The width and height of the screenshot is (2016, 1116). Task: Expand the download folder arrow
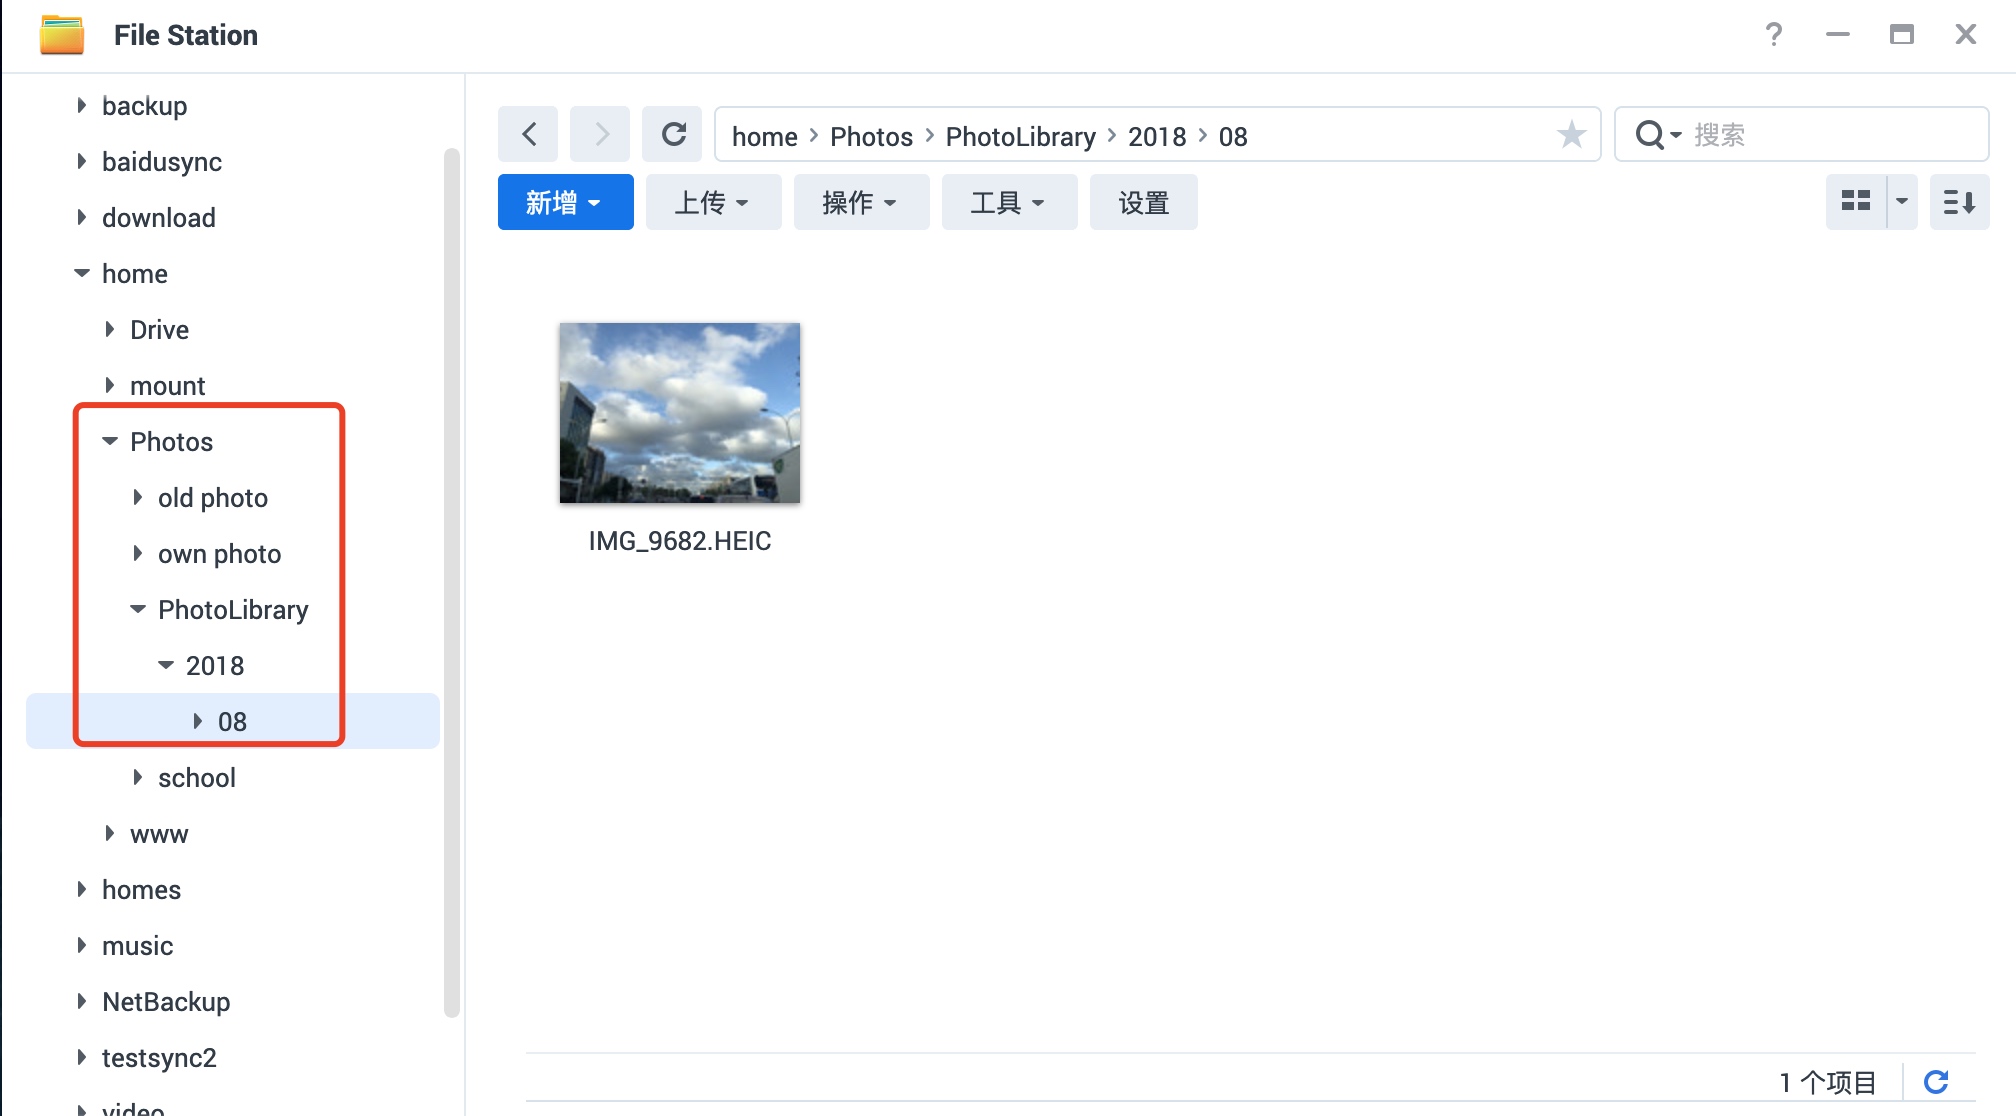click(x=82, y=217)
